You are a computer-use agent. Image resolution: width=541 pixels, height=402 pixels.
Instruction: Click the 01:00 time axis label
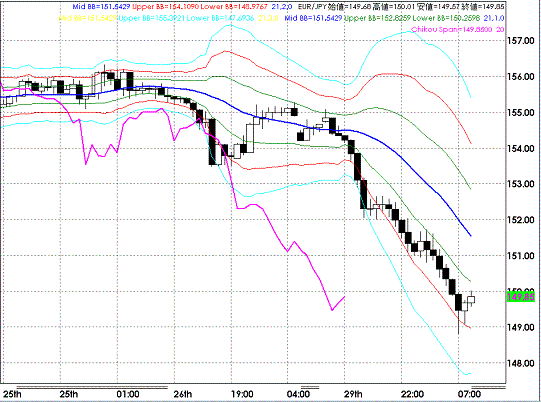(x=128, y=394)
